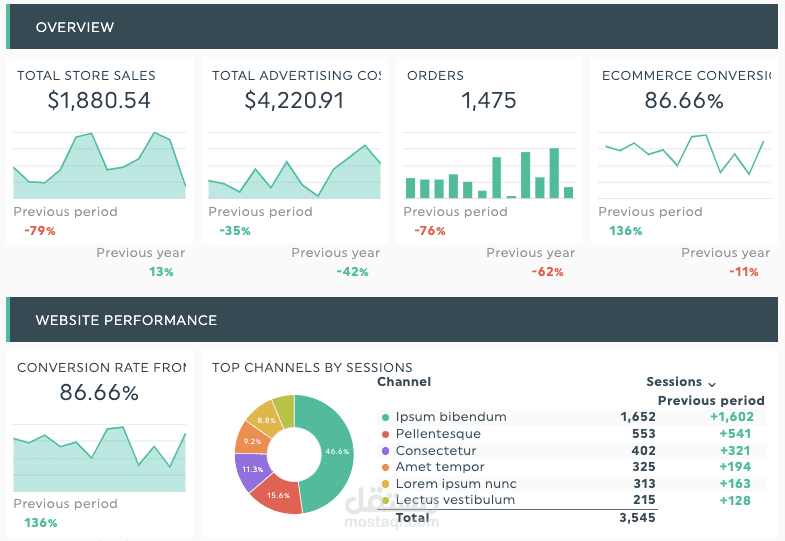
Task: Select the Lectus vestibulum channel row
Action: tap(571, 500)
